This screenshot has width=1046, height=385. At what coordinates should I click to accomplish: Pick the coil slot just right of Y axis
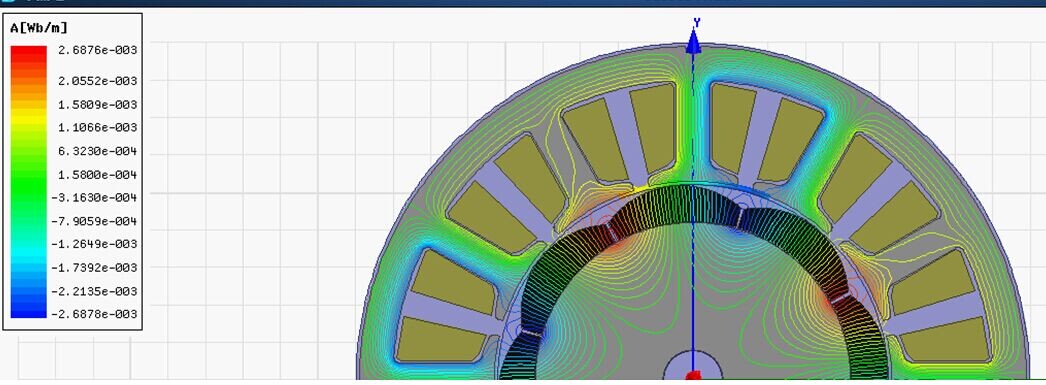[734, 130]
